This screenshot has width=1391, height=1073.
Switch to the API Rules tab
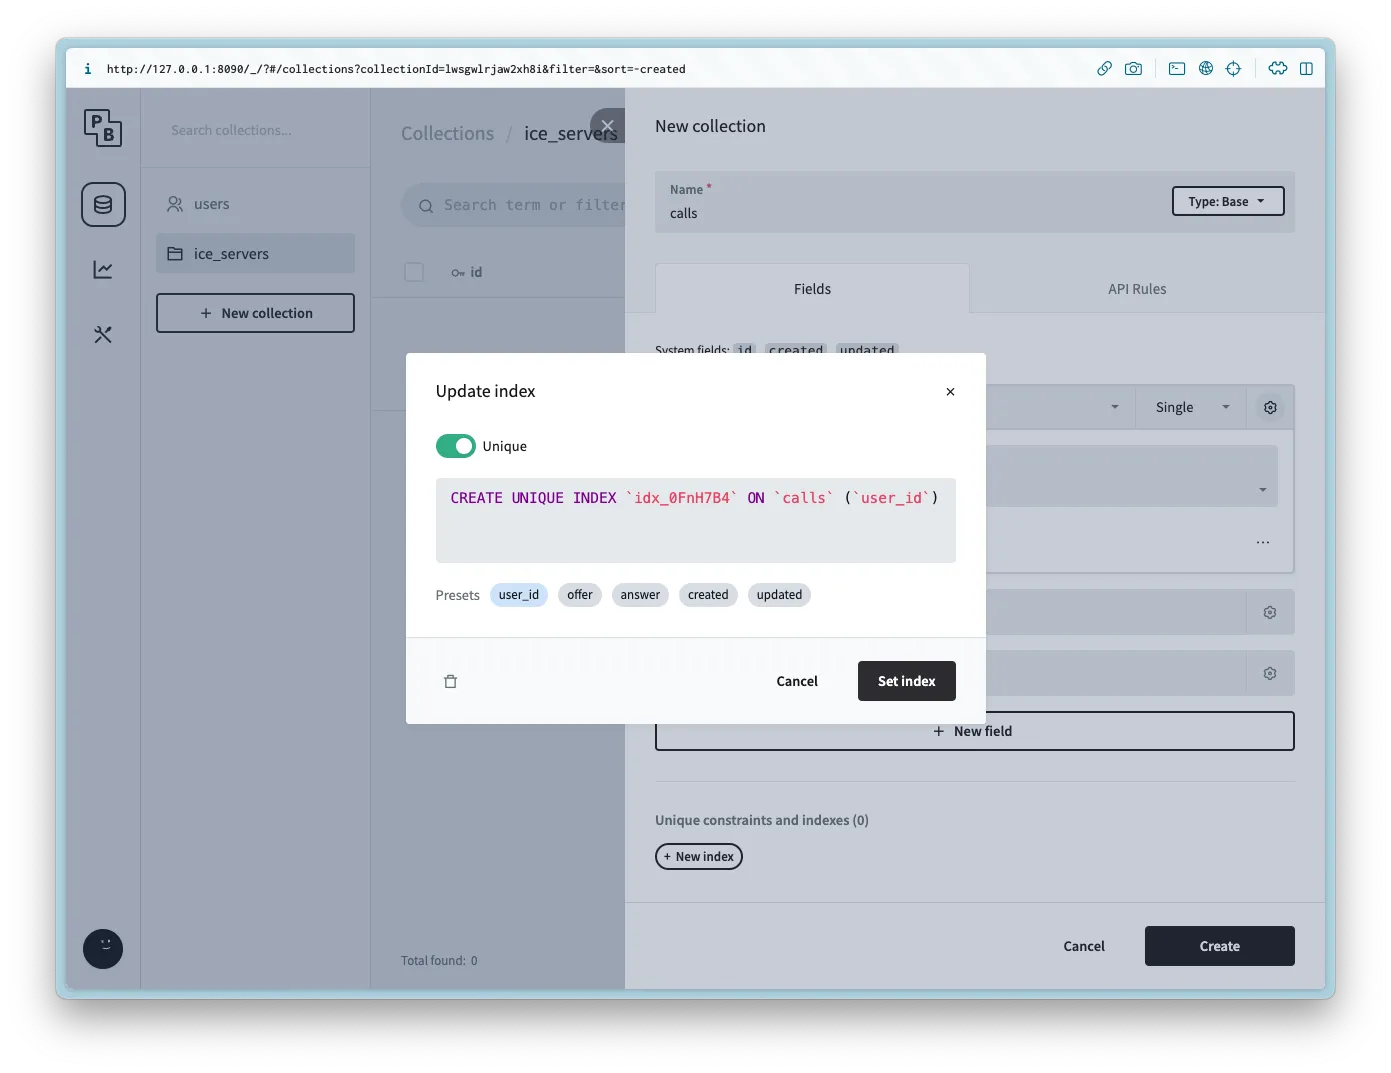coord(1137,289)
